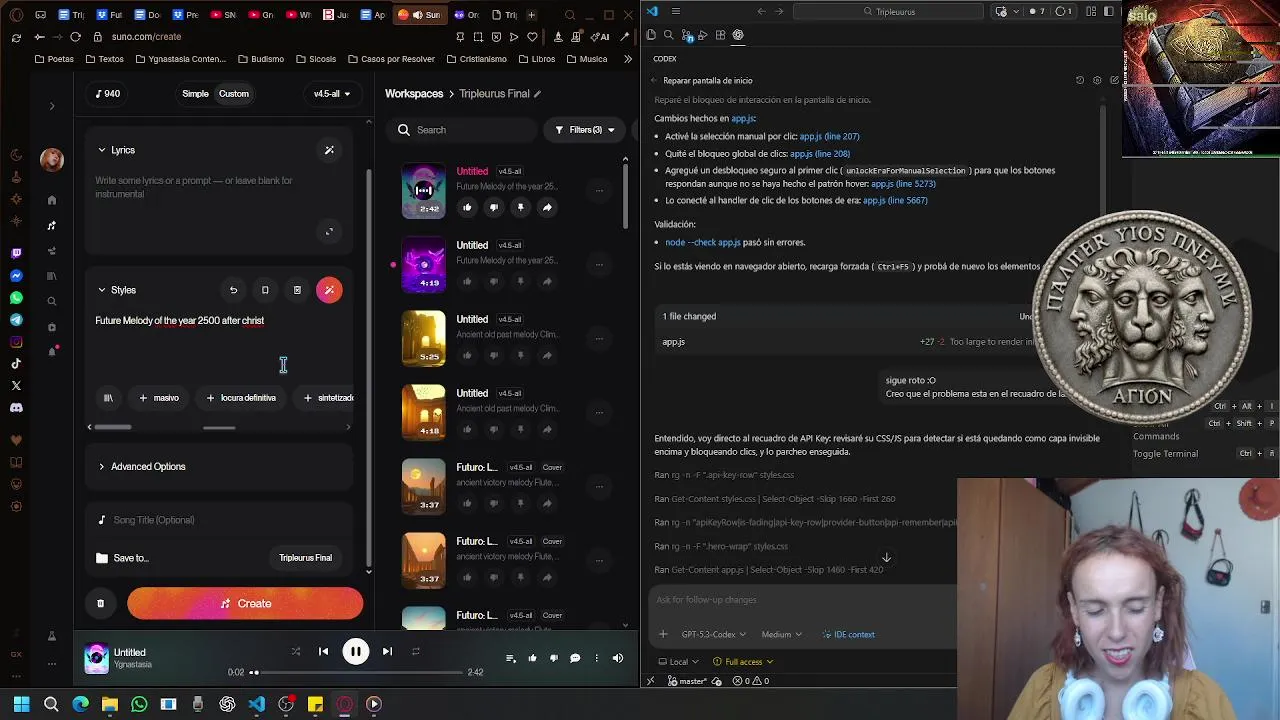This screenshot has height=720, width=1280.
Task: Open app.js (line 207) link
Action: click(829, 136)
